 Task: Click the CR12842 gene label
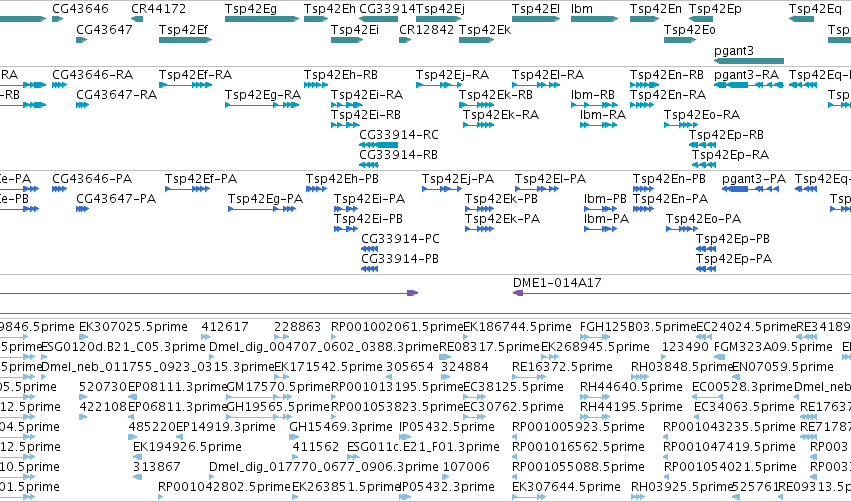(x=426, y=29)
